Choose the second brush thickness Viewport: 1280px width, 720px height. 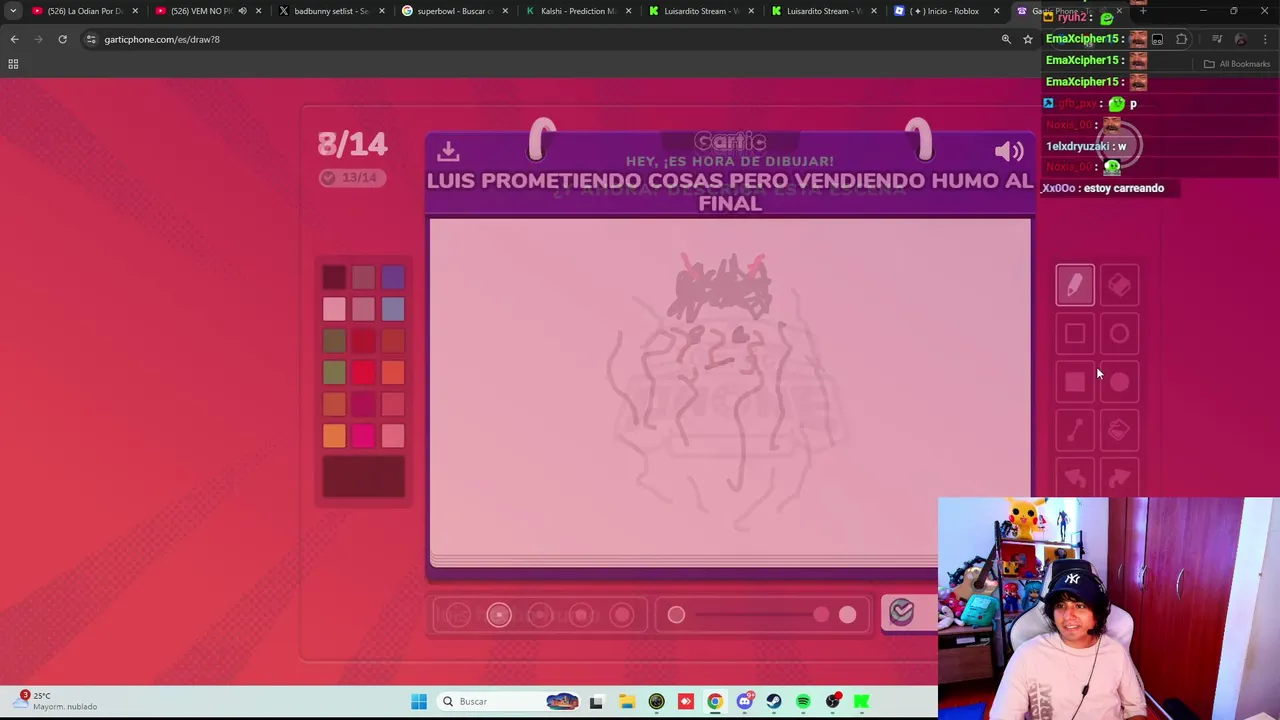tap(499, 615)
